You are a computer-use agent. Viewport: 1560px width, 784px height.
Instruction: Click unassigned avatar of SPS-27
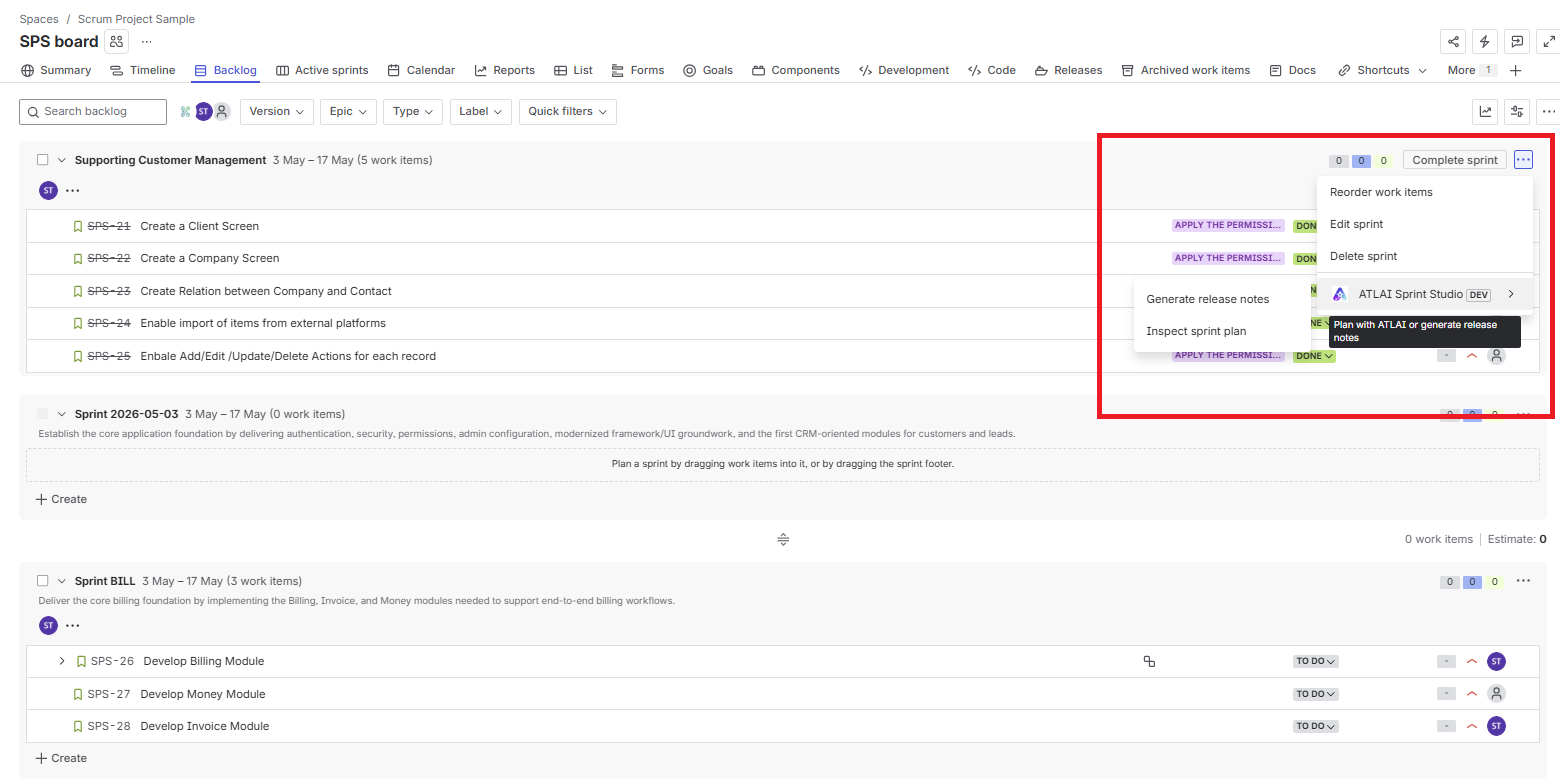coord(1496,693)
